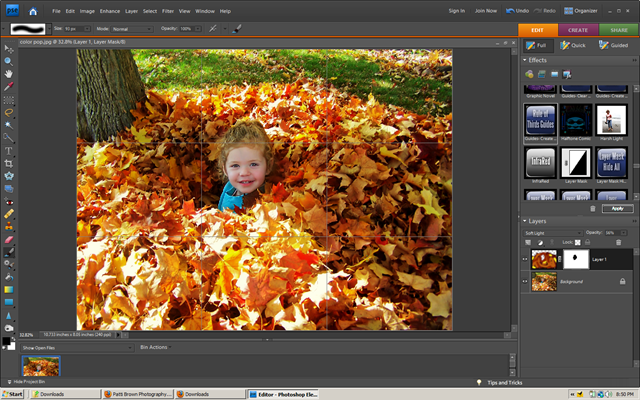This screenshot has height=400, width=640.
Task: Select the Spot Healing Brush tool
Action: pyautogui.click(x=9, y=214)
